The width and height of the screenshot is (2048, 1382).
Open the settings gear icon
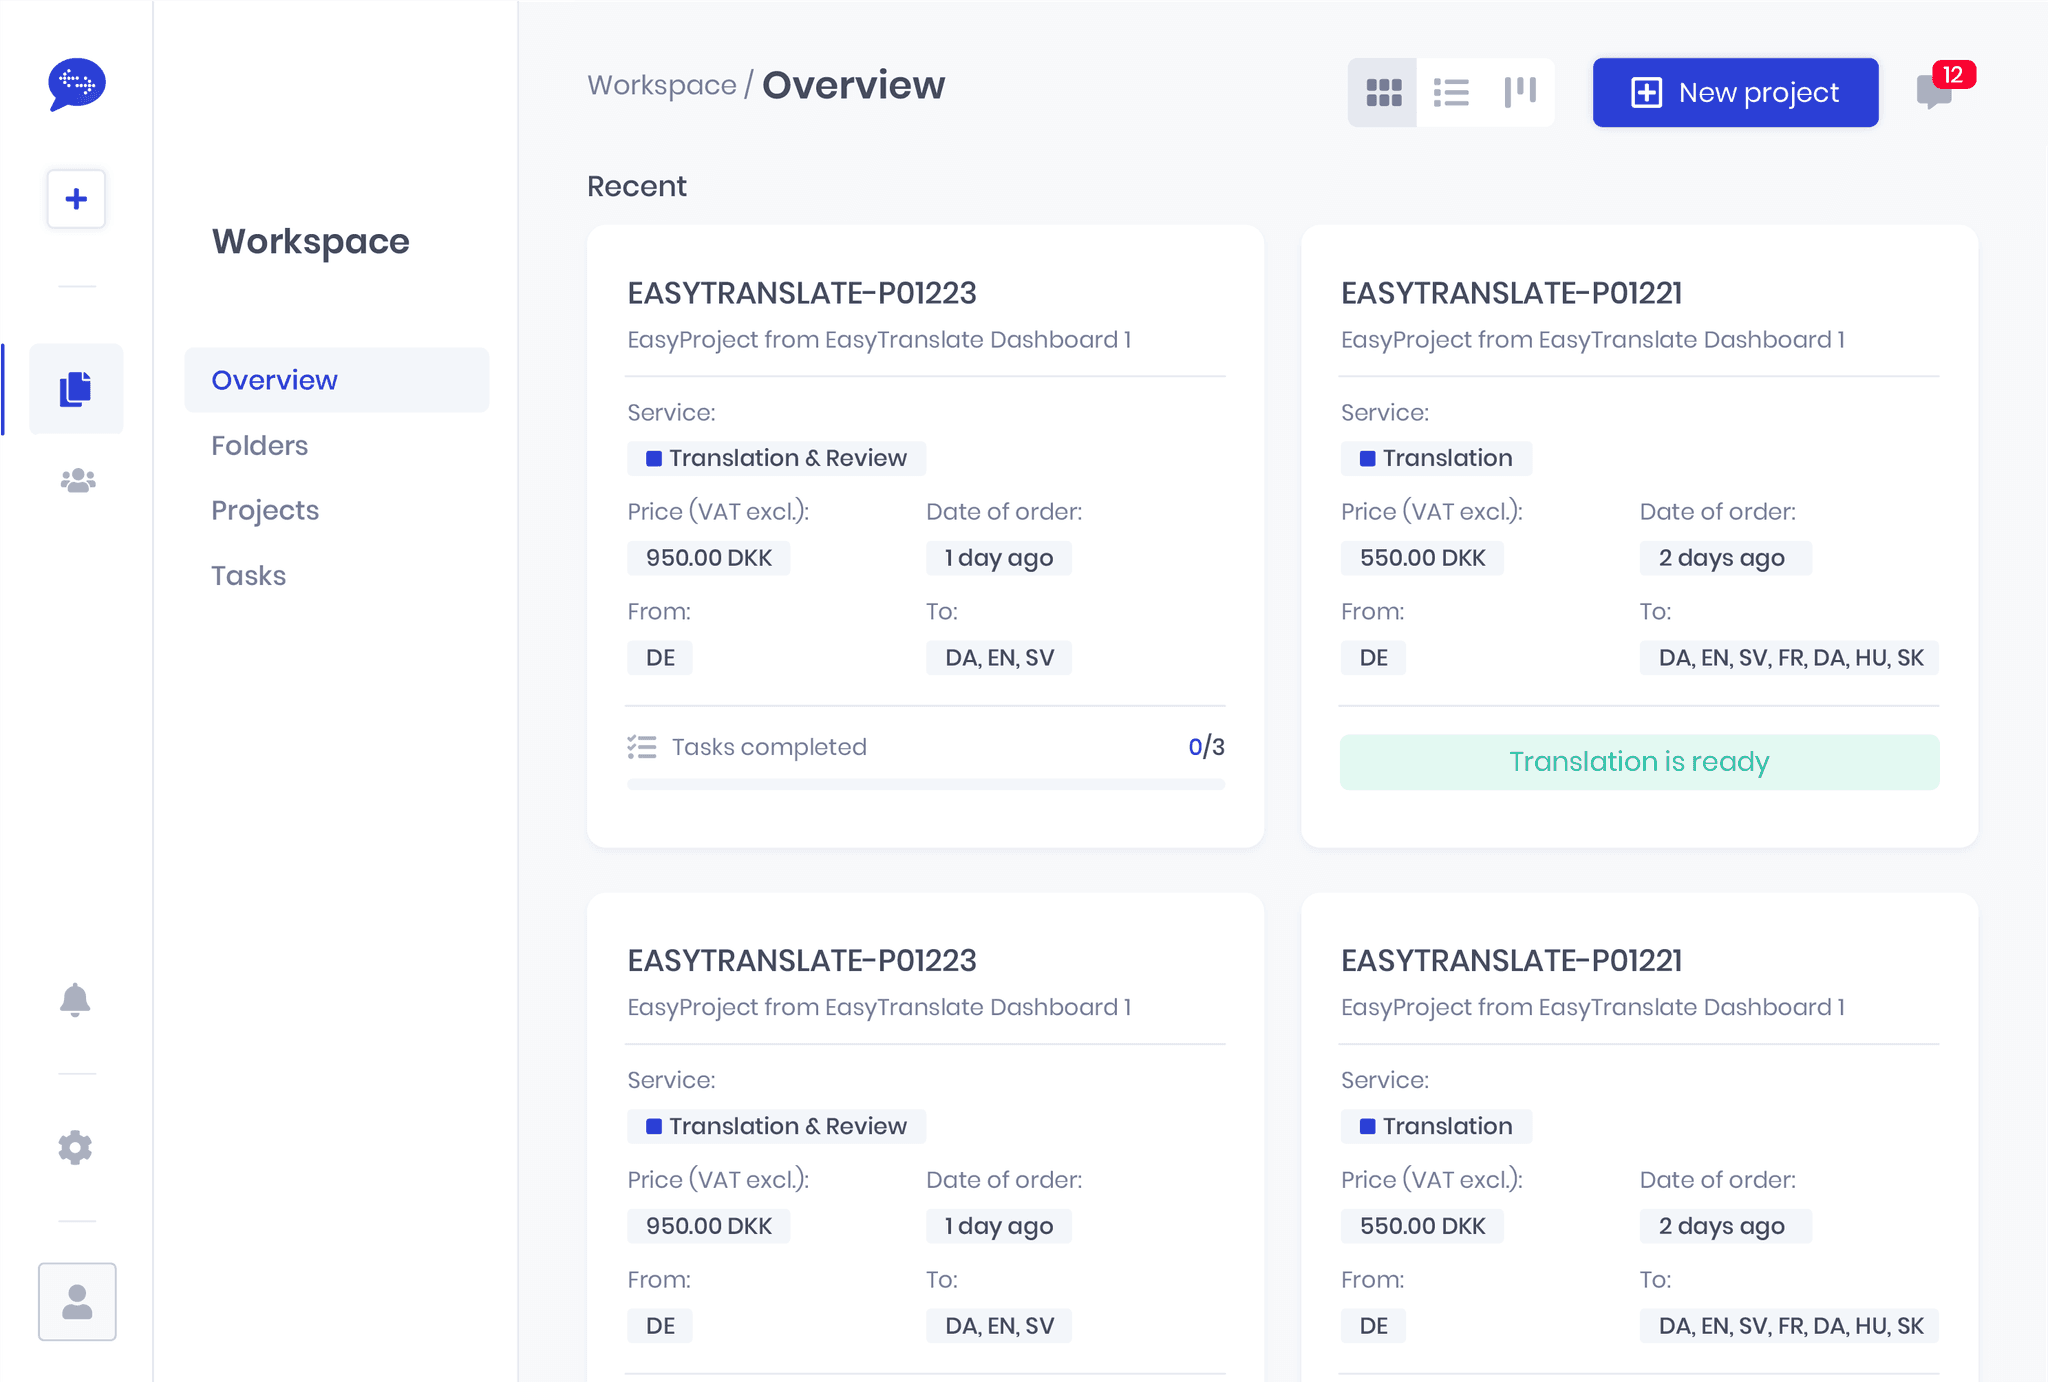tap(75, 1147)
